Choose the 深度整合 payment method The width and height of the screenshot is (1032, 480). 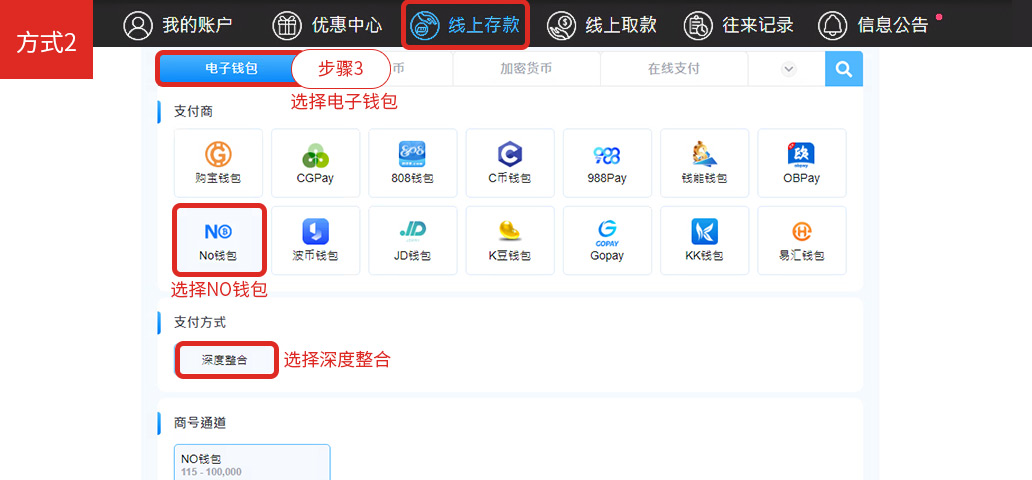(225, 360)
